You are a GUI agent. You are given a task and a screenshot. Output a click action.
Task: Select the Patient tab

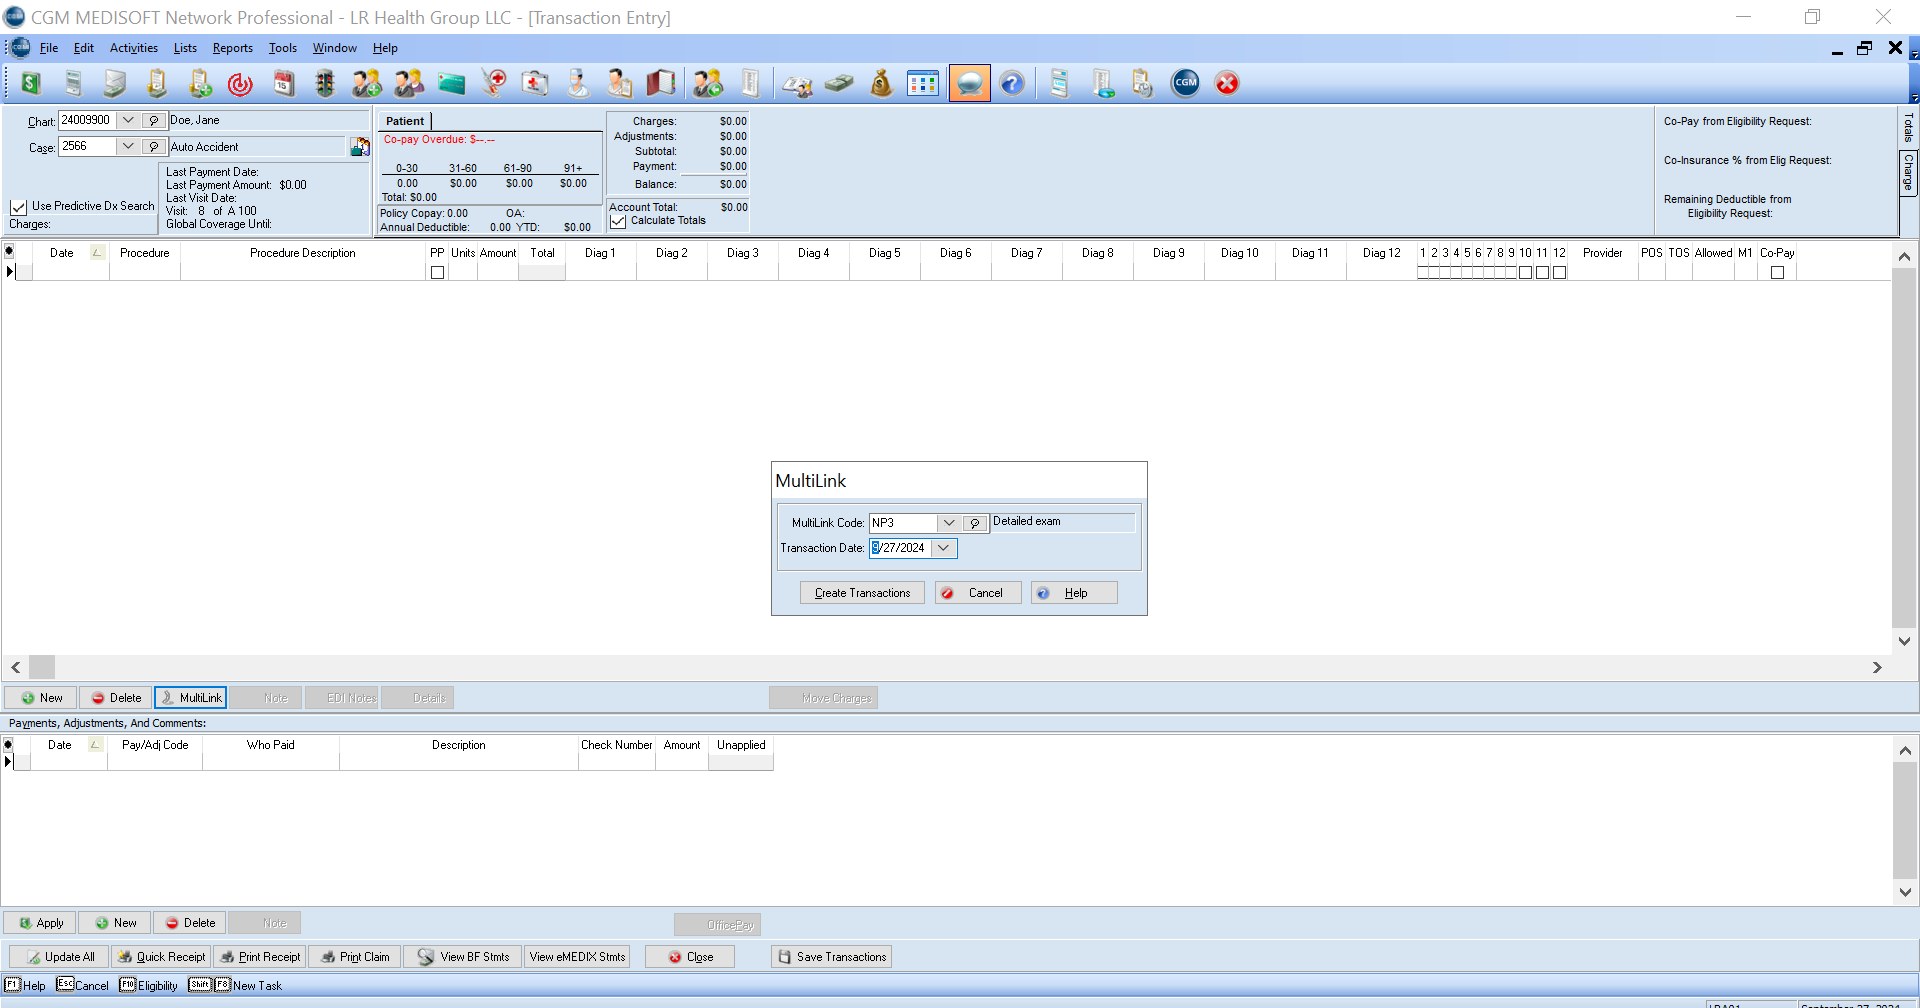coord(405,121)
